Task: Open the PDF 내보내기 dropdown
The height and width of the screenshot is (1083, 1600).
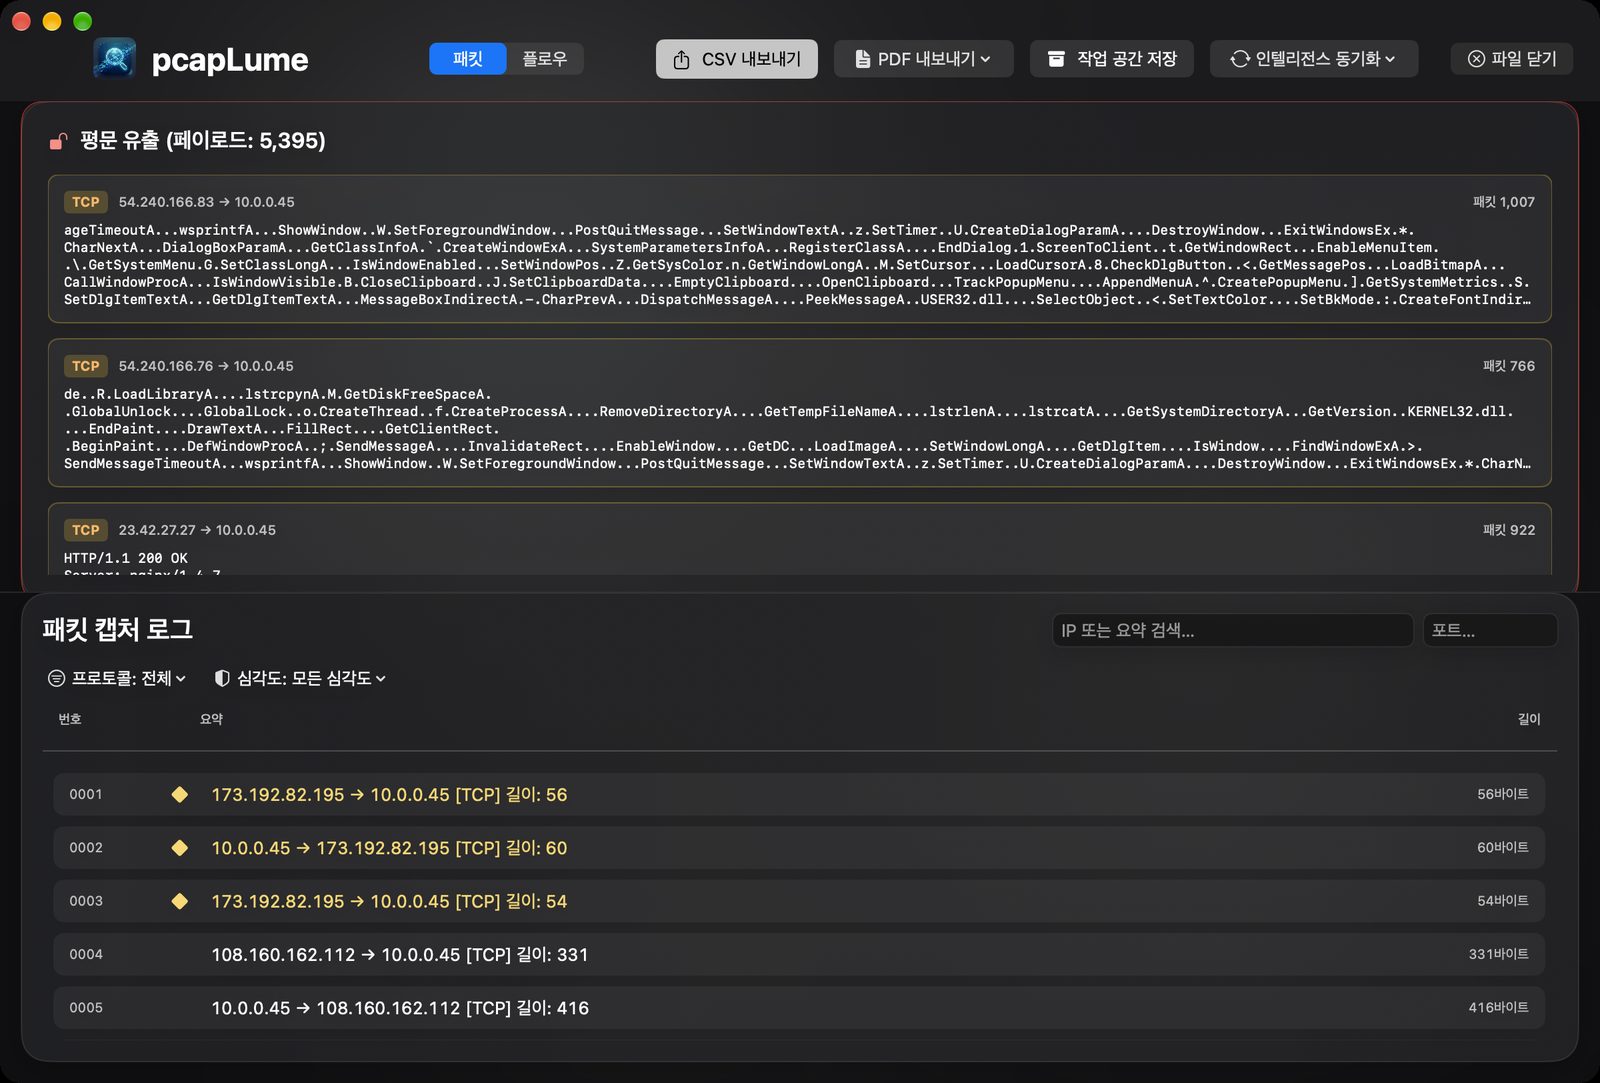Action: [x=924, y=59]
